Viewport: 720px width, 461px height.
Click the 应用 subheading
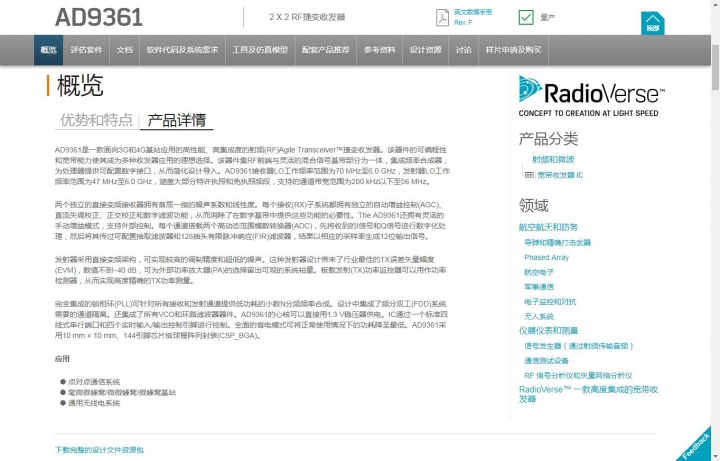click(62, 359)
